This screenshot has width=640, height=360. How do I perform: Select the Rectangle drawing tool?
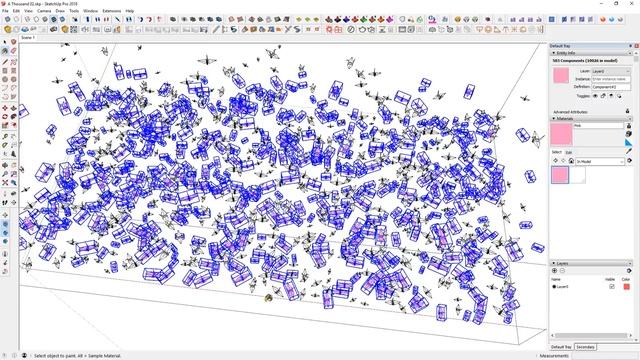click(5, 71)
